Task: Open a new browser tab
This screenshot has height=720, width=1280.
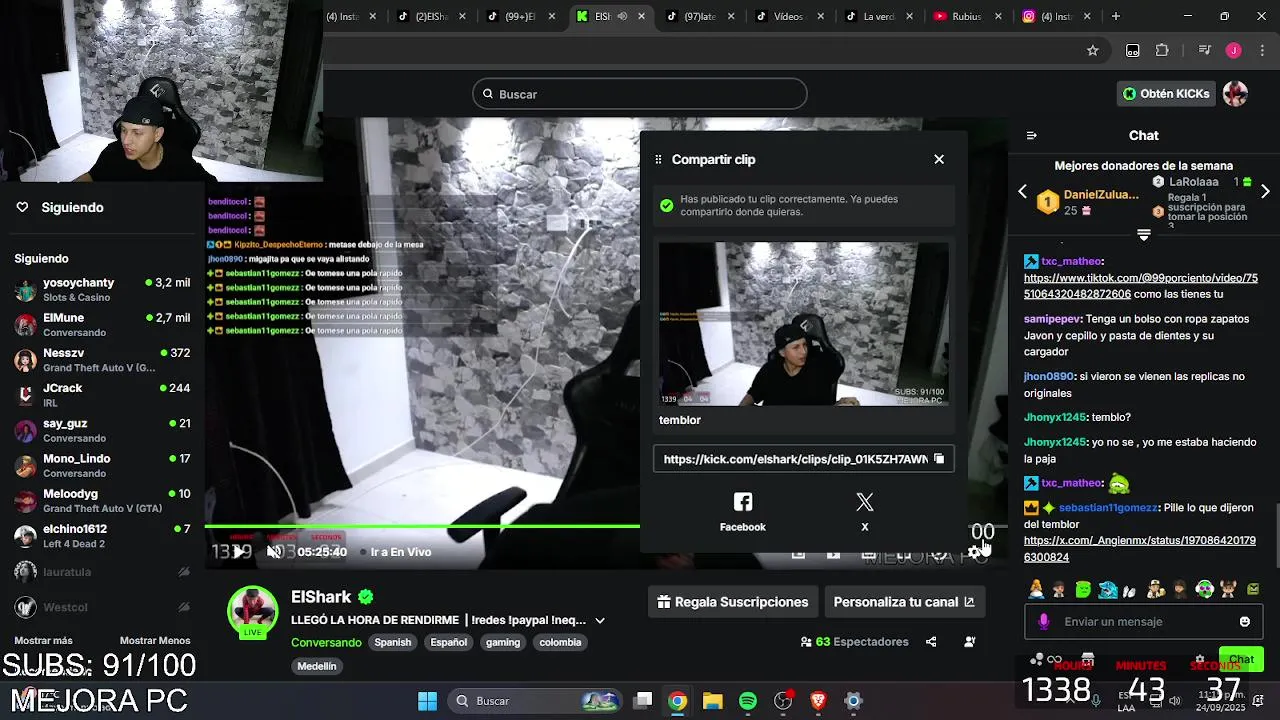Action: click(x=1116, y=16)
